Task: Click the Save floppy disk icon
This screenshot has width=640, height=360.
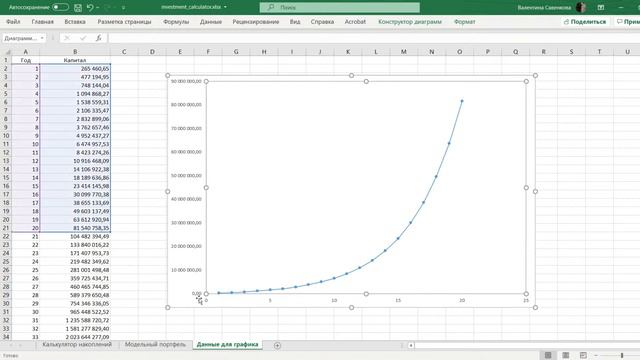Action: pos(78,7)
